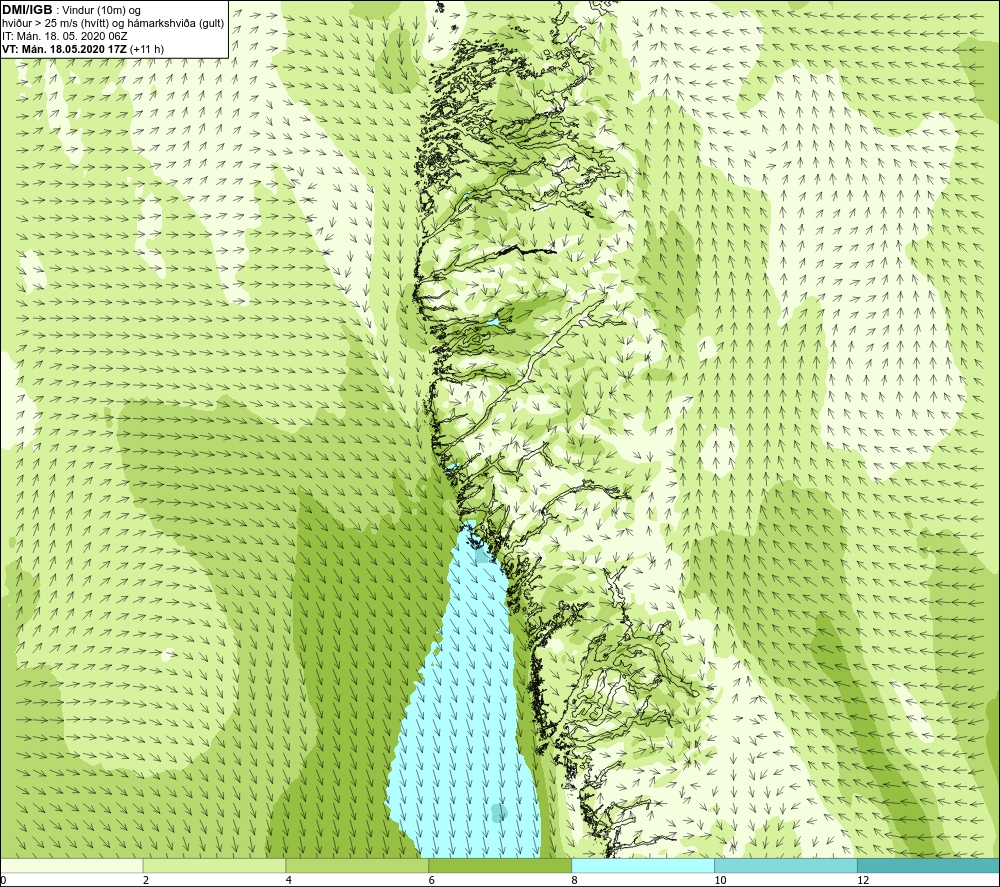This screenshot has height=887, width=1000.
Task: Click the scale label 4
Action: coord(289,881)
